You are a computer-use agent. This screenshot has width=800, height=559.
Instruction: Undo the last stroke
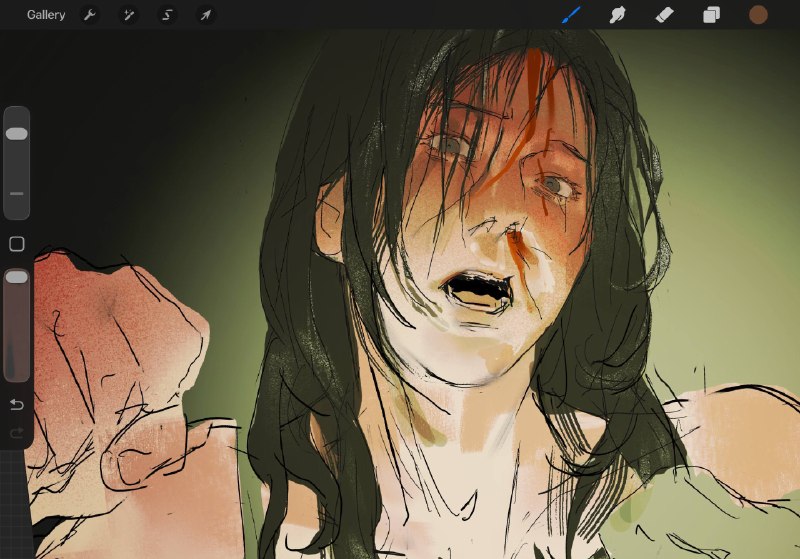click(17, 404)
